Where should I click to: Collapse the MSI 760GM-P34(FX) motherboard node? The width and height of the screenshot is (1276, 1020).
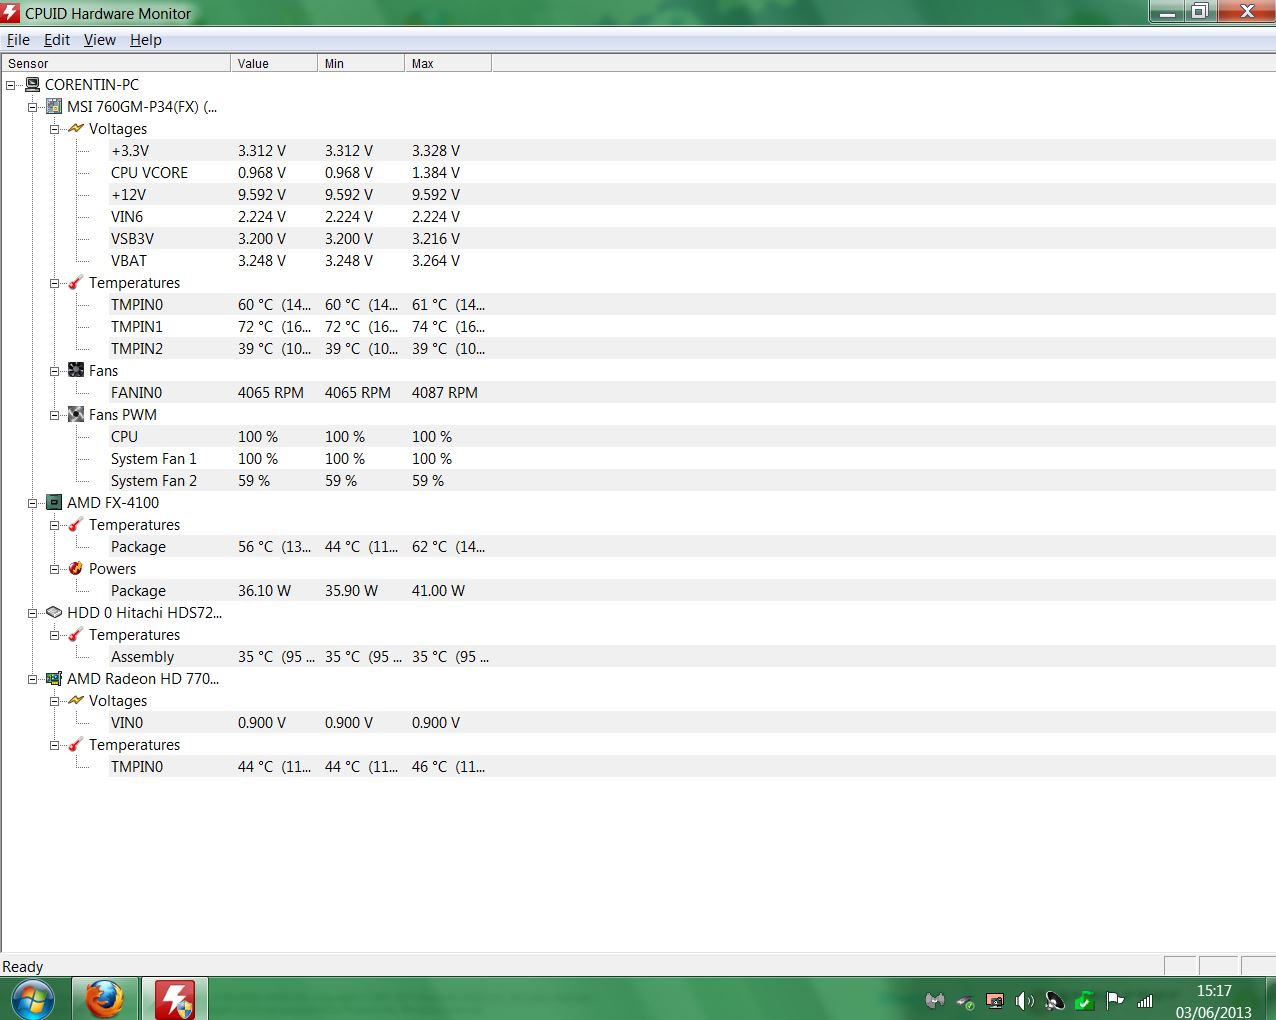[33, 107]
